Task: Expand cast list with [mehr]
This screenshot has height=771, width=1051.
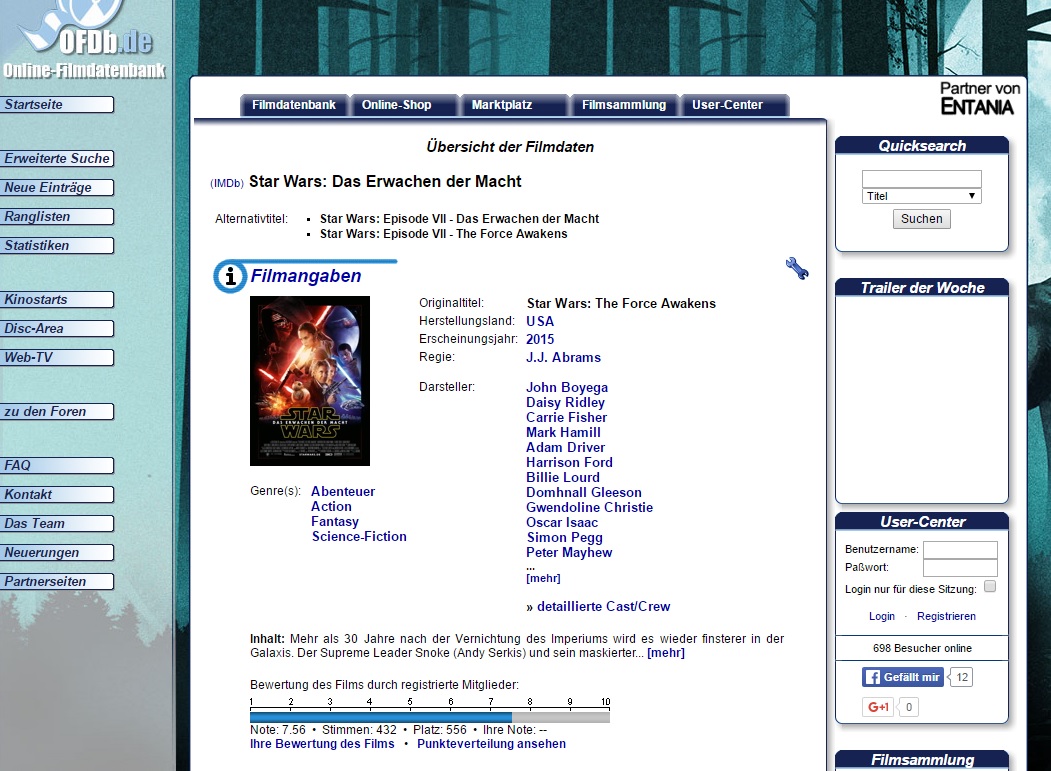Action: (544, 578)
